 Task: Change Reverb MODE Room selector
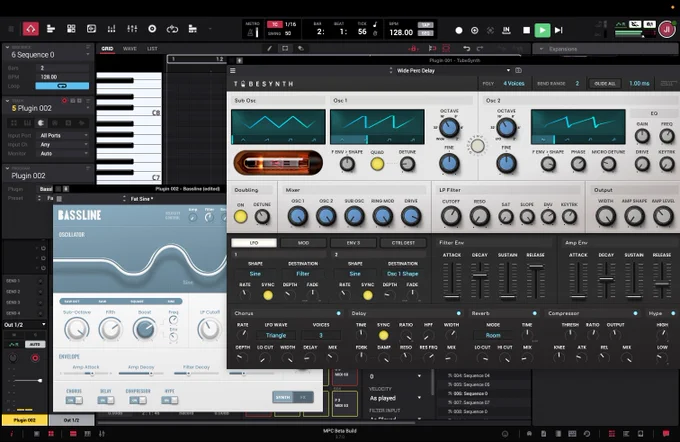click(493, 335)
